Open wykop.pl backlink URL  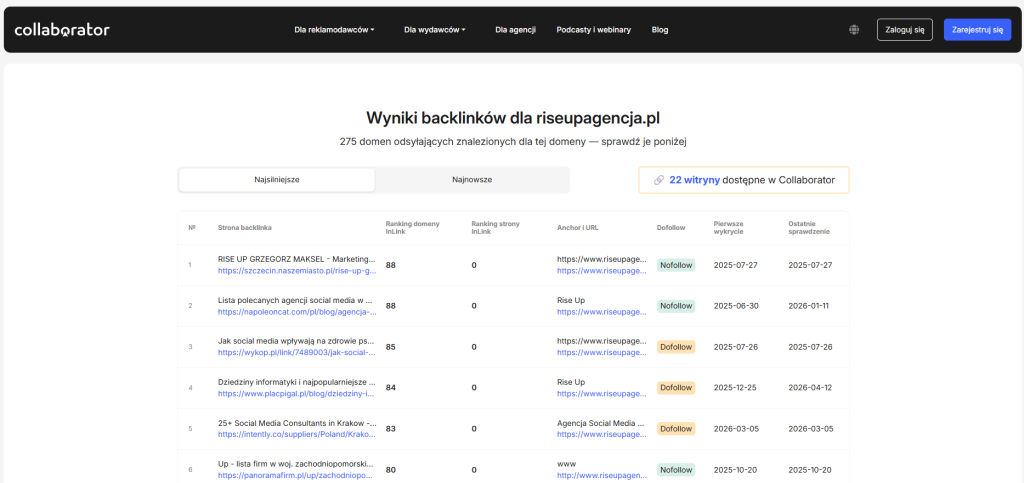coord(297,353)
